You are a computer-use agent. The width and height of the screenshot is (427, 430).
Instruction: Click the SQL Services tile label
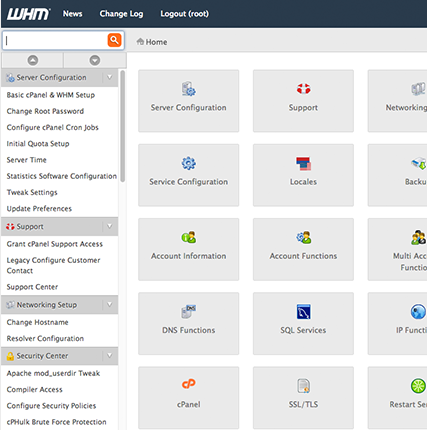303,330
